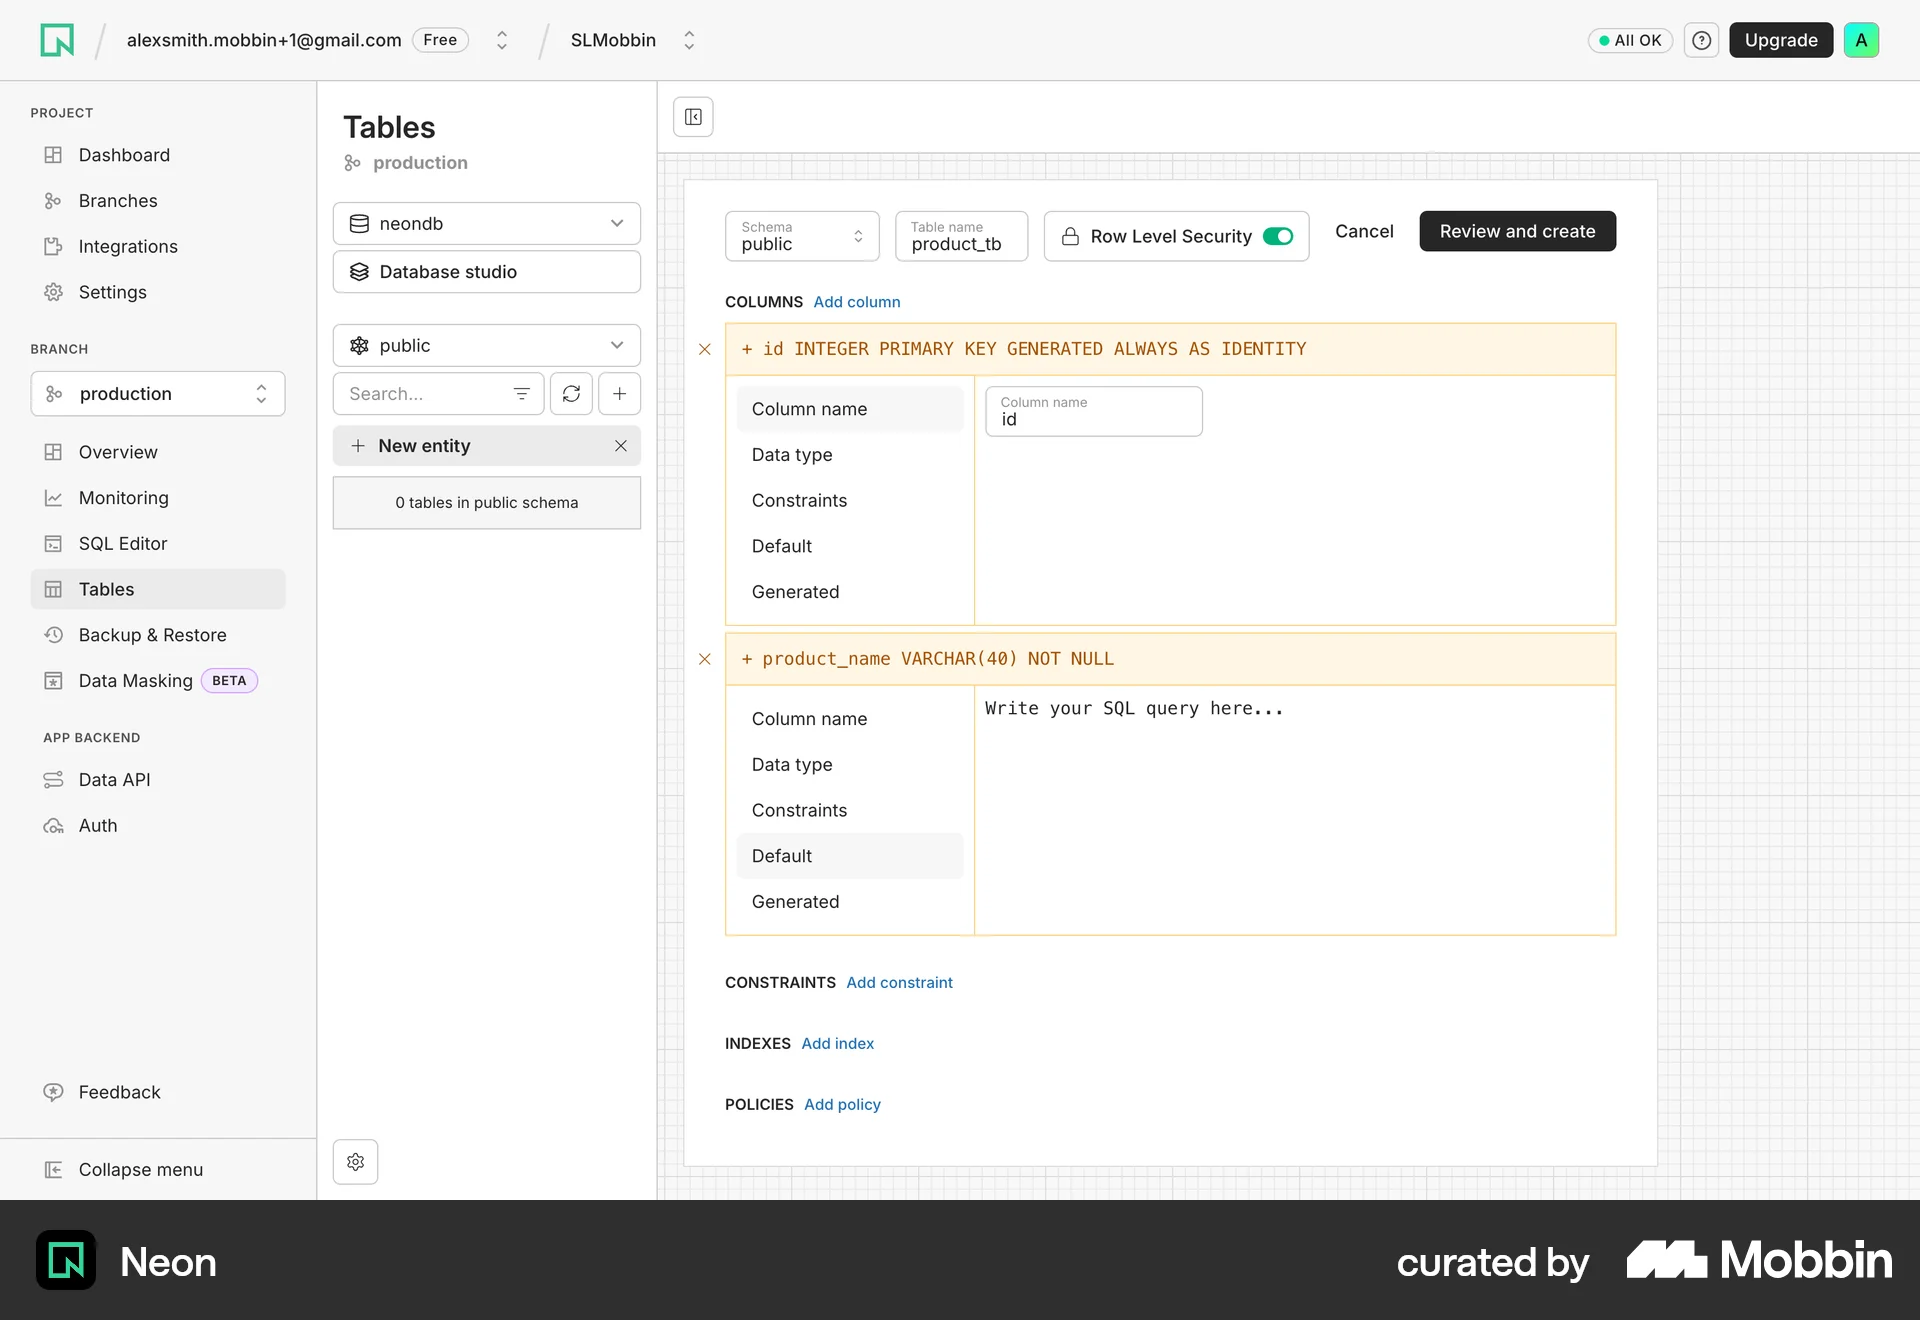
Task: Click Cancel to discard the table
Action: pos(1364,231)
